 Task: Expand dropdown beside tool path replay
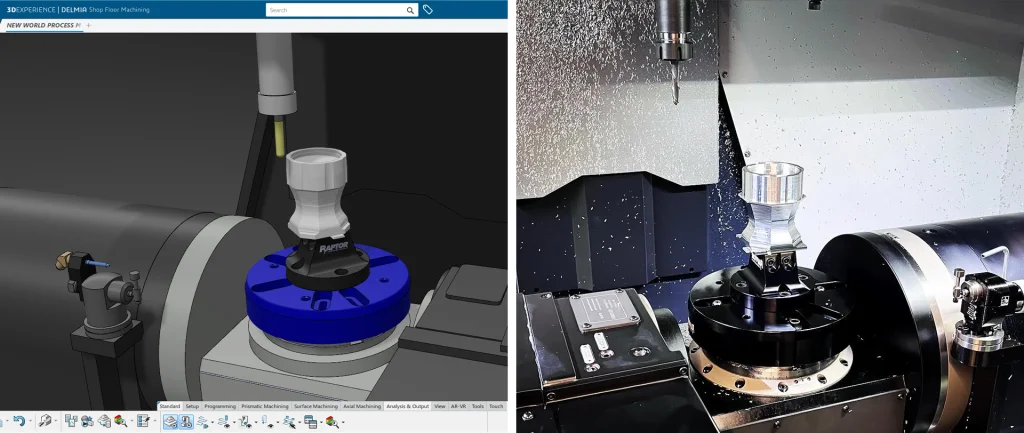point(213,423)
